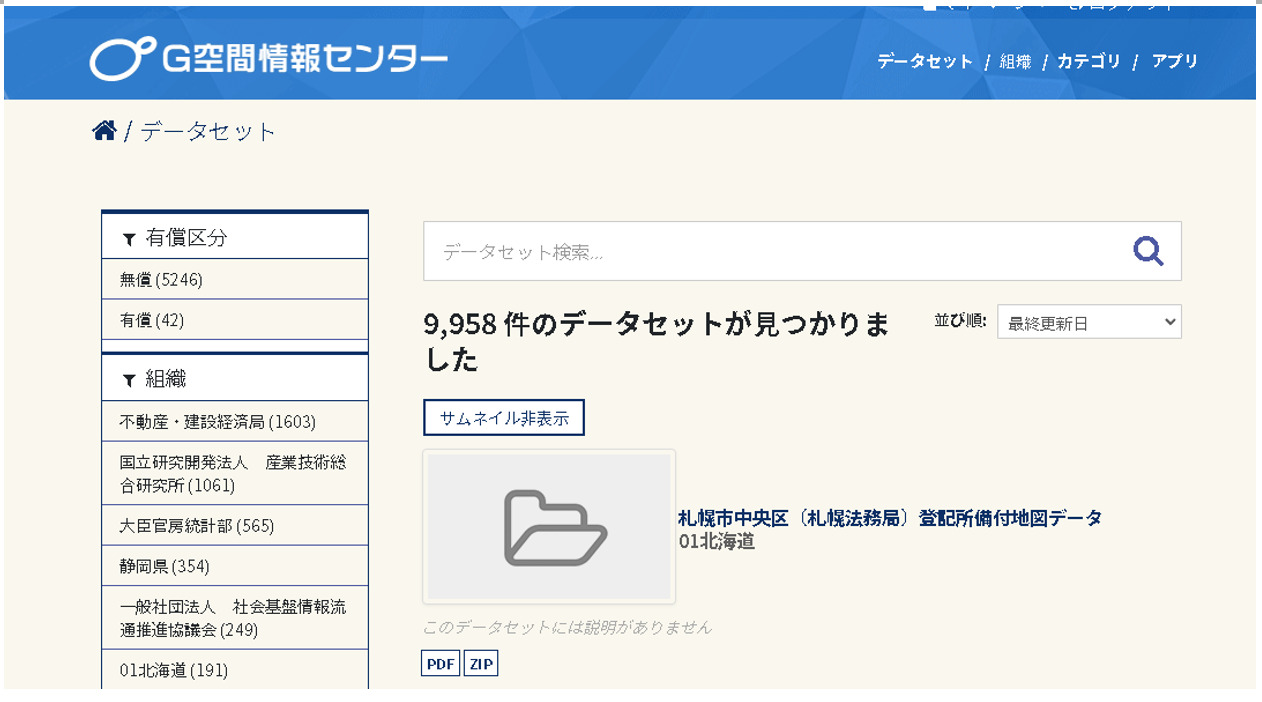Click the filter funnel icon beside 組織

pos(128,380)
